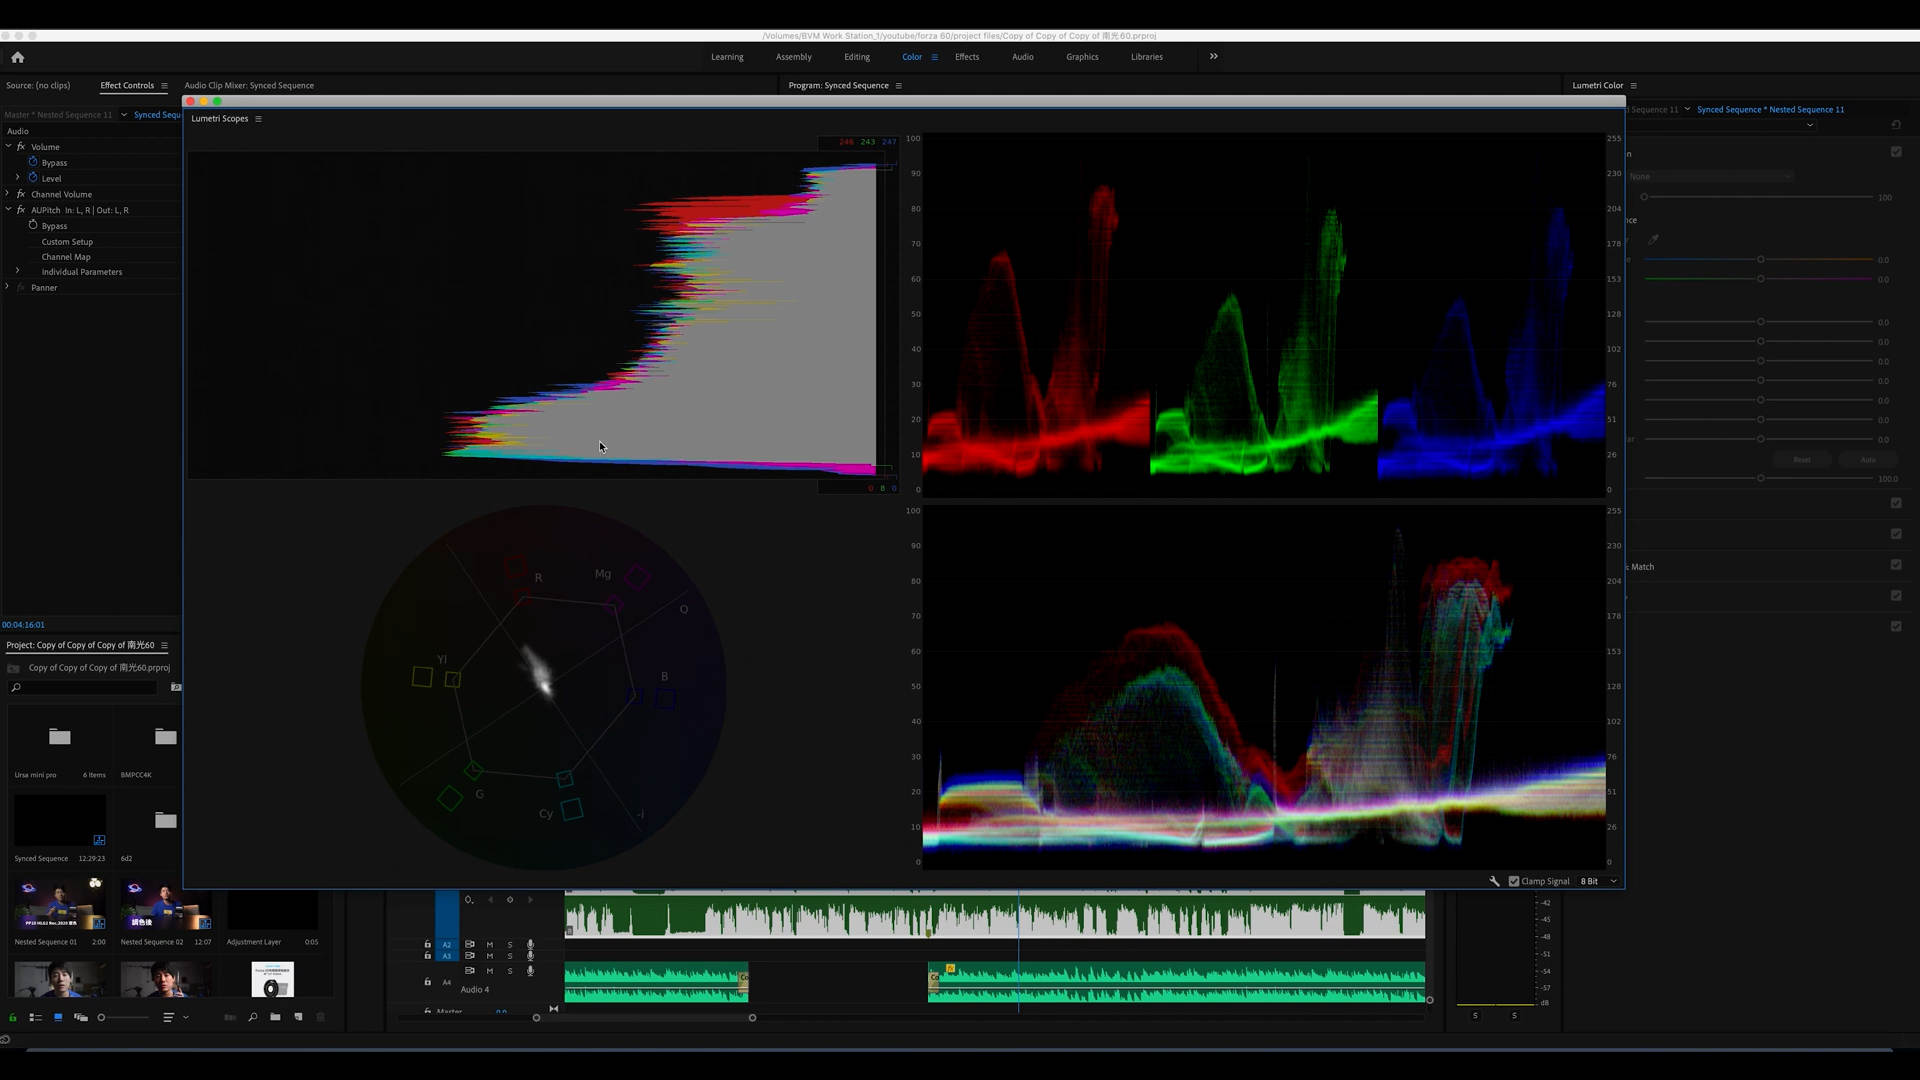Open the Lumetri Scopes wrench settings

click(1494, 881)
